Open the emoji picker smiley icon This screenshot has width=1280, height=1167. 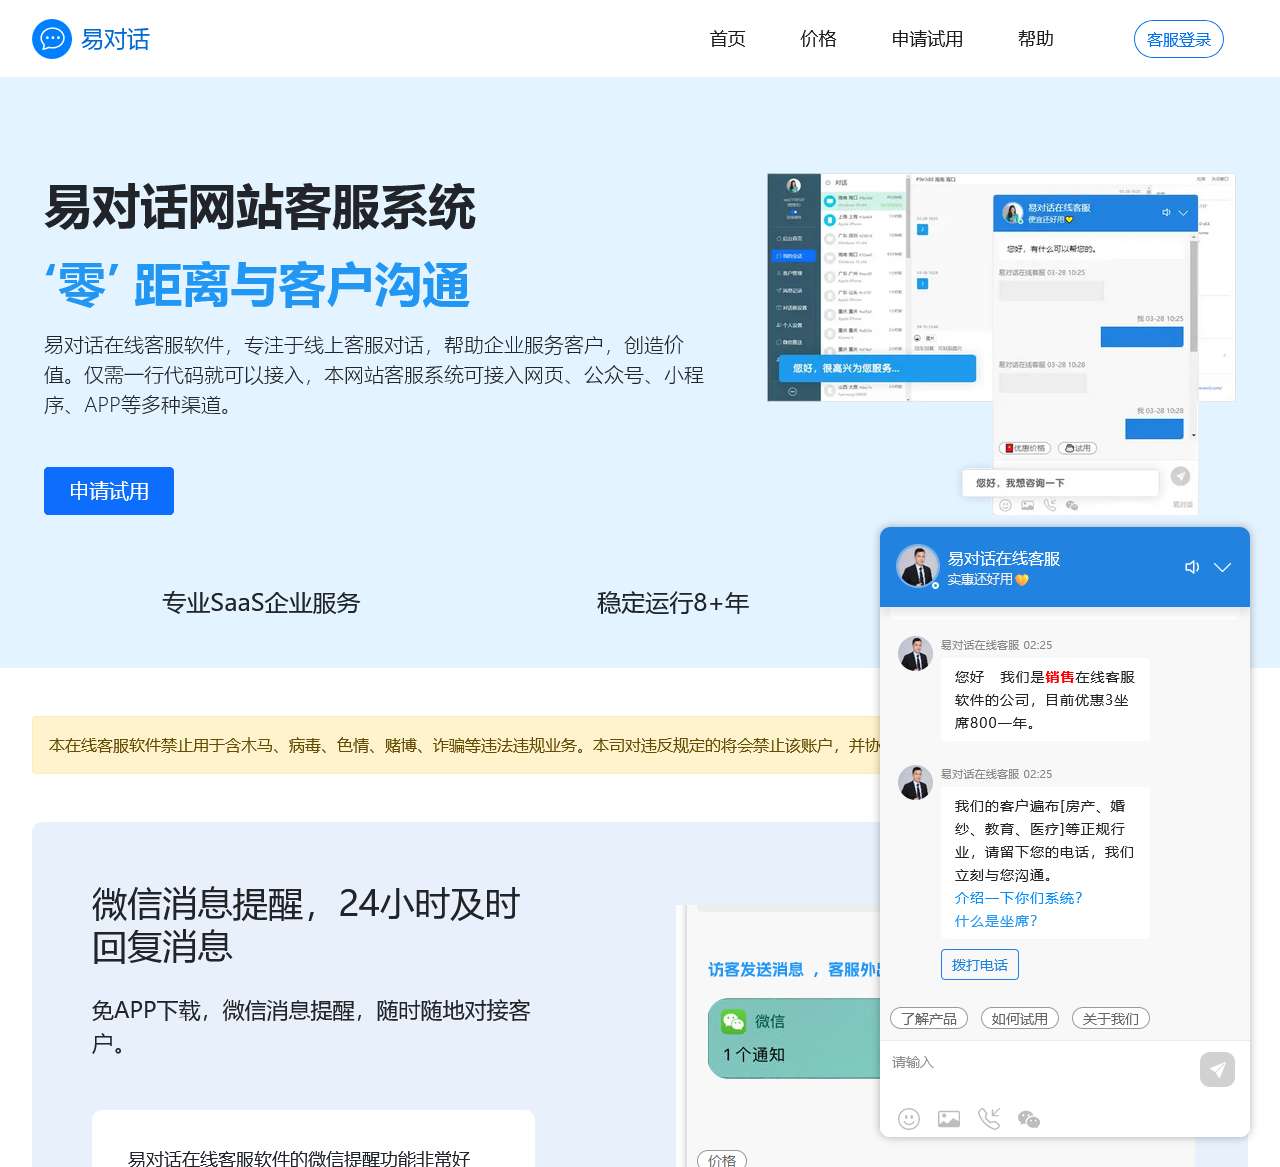click(x=909, y=1119)
